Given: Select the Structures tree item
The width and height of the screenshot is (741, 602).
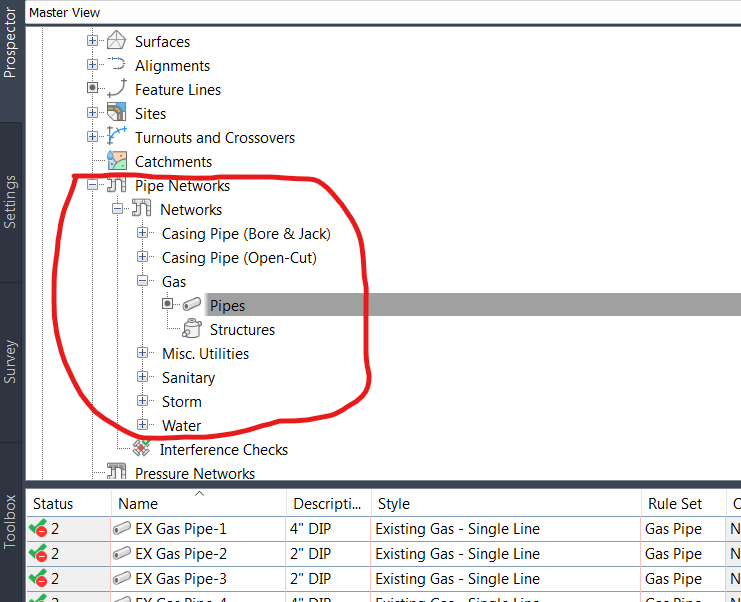Looking at the screenshot, I should [x=242, y=329].
